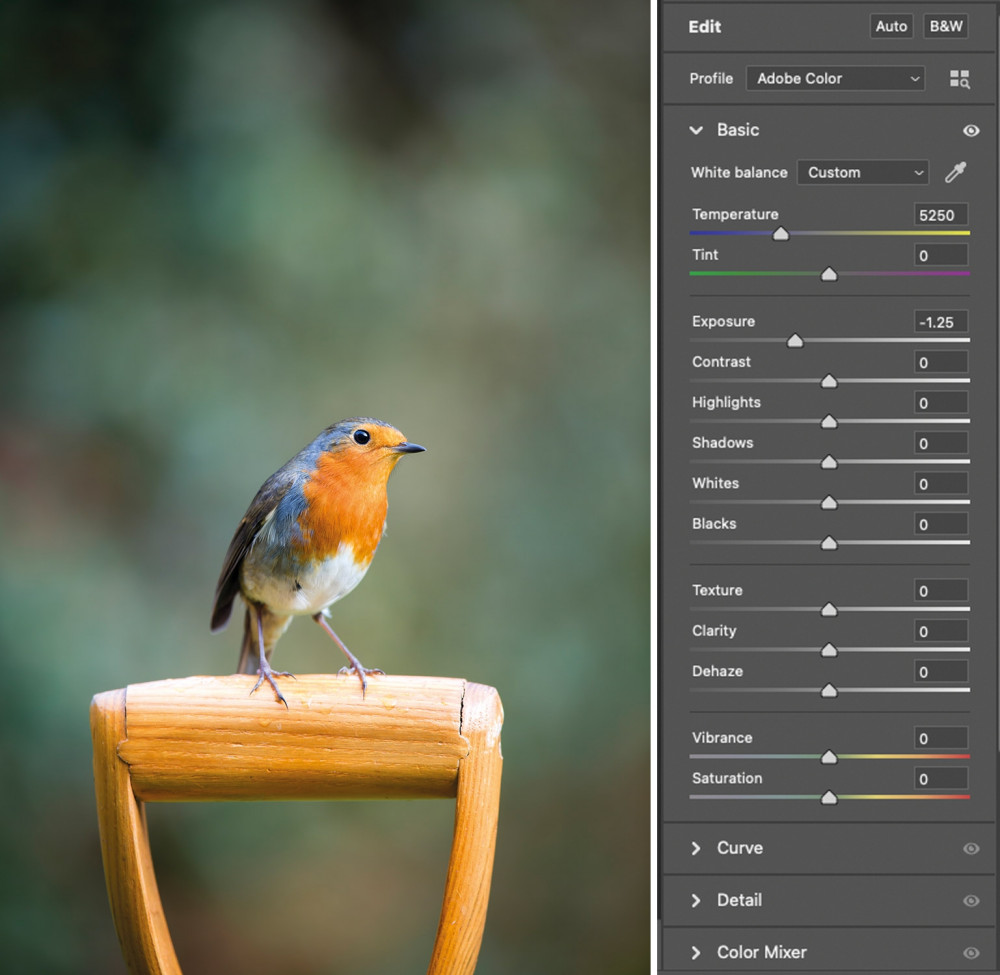Image resolution: width=1000 pixels, height=975 pixels.
Task: Click the Vibrance slider handle
Action: 829,757
